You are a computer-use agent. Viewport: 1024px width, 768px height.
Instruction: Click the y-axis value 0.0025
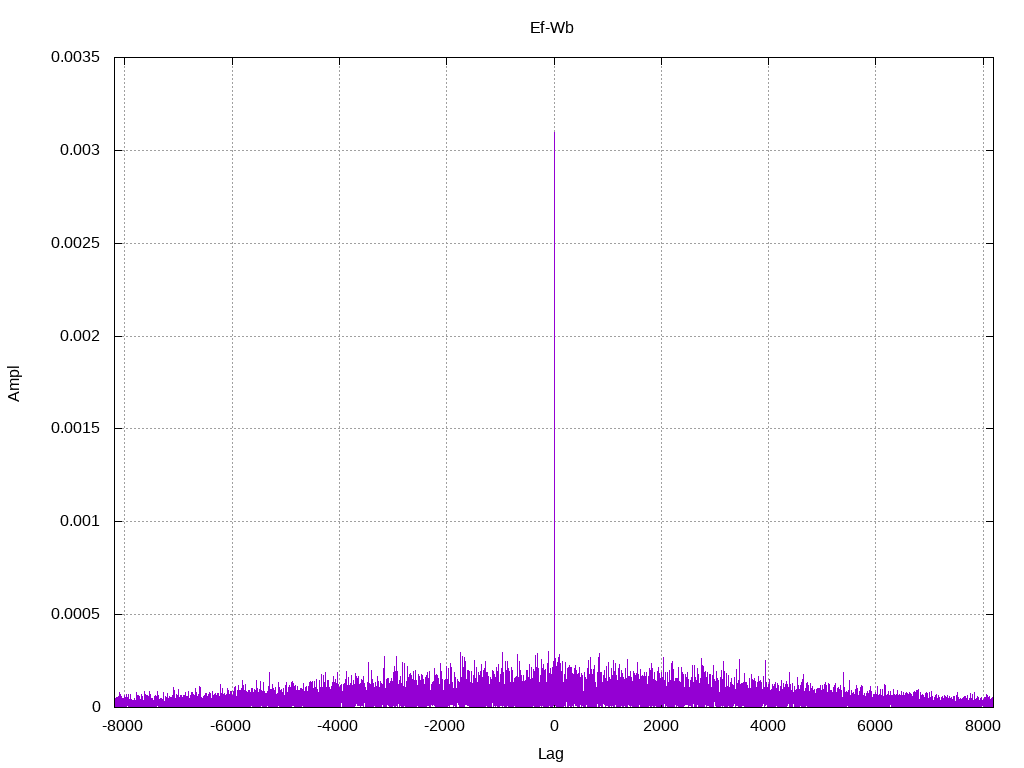click(x=76, y=243)
